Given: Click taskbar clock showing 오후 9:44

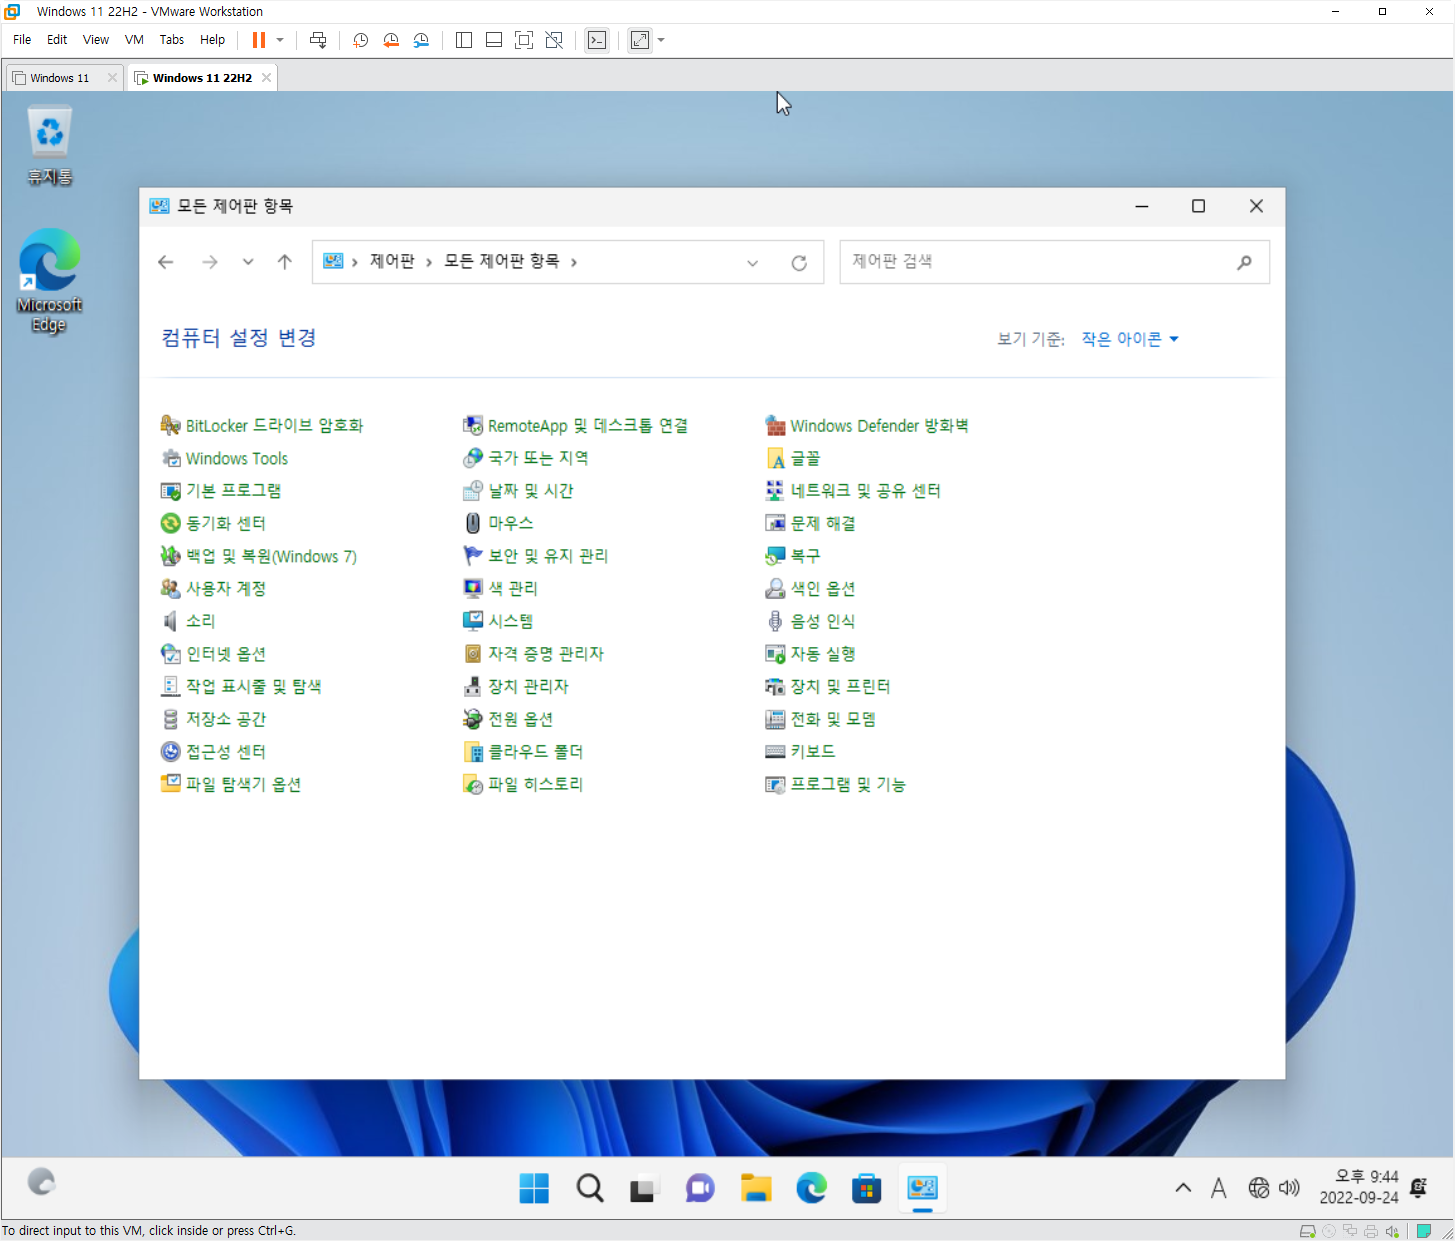Looking at the screenshot, I should 1358,1187.
